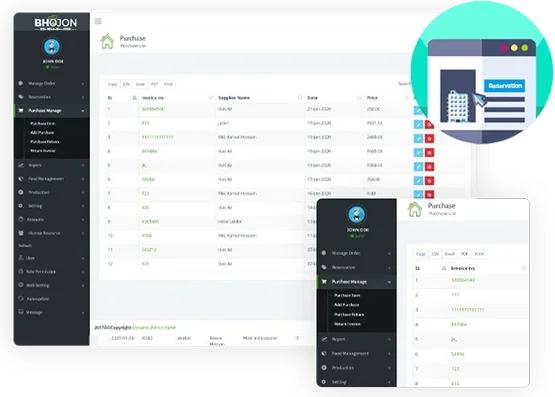Expand Role Permission chevron in main sidebar
555x397 pixels.
coord(83,272)
